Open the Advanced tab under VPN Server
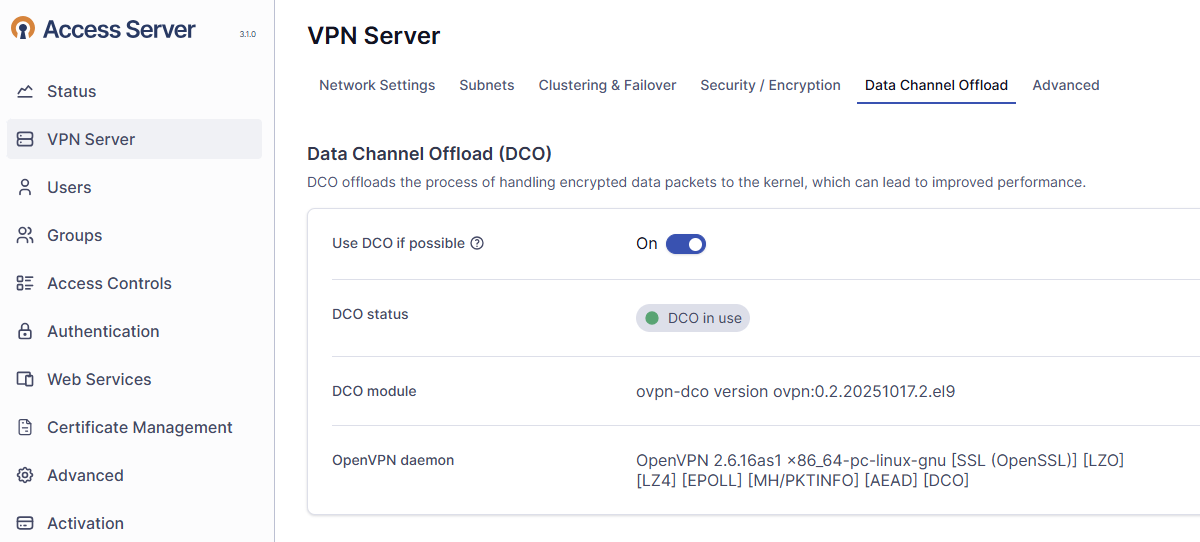1200x542 pixels. point(1066,85)
